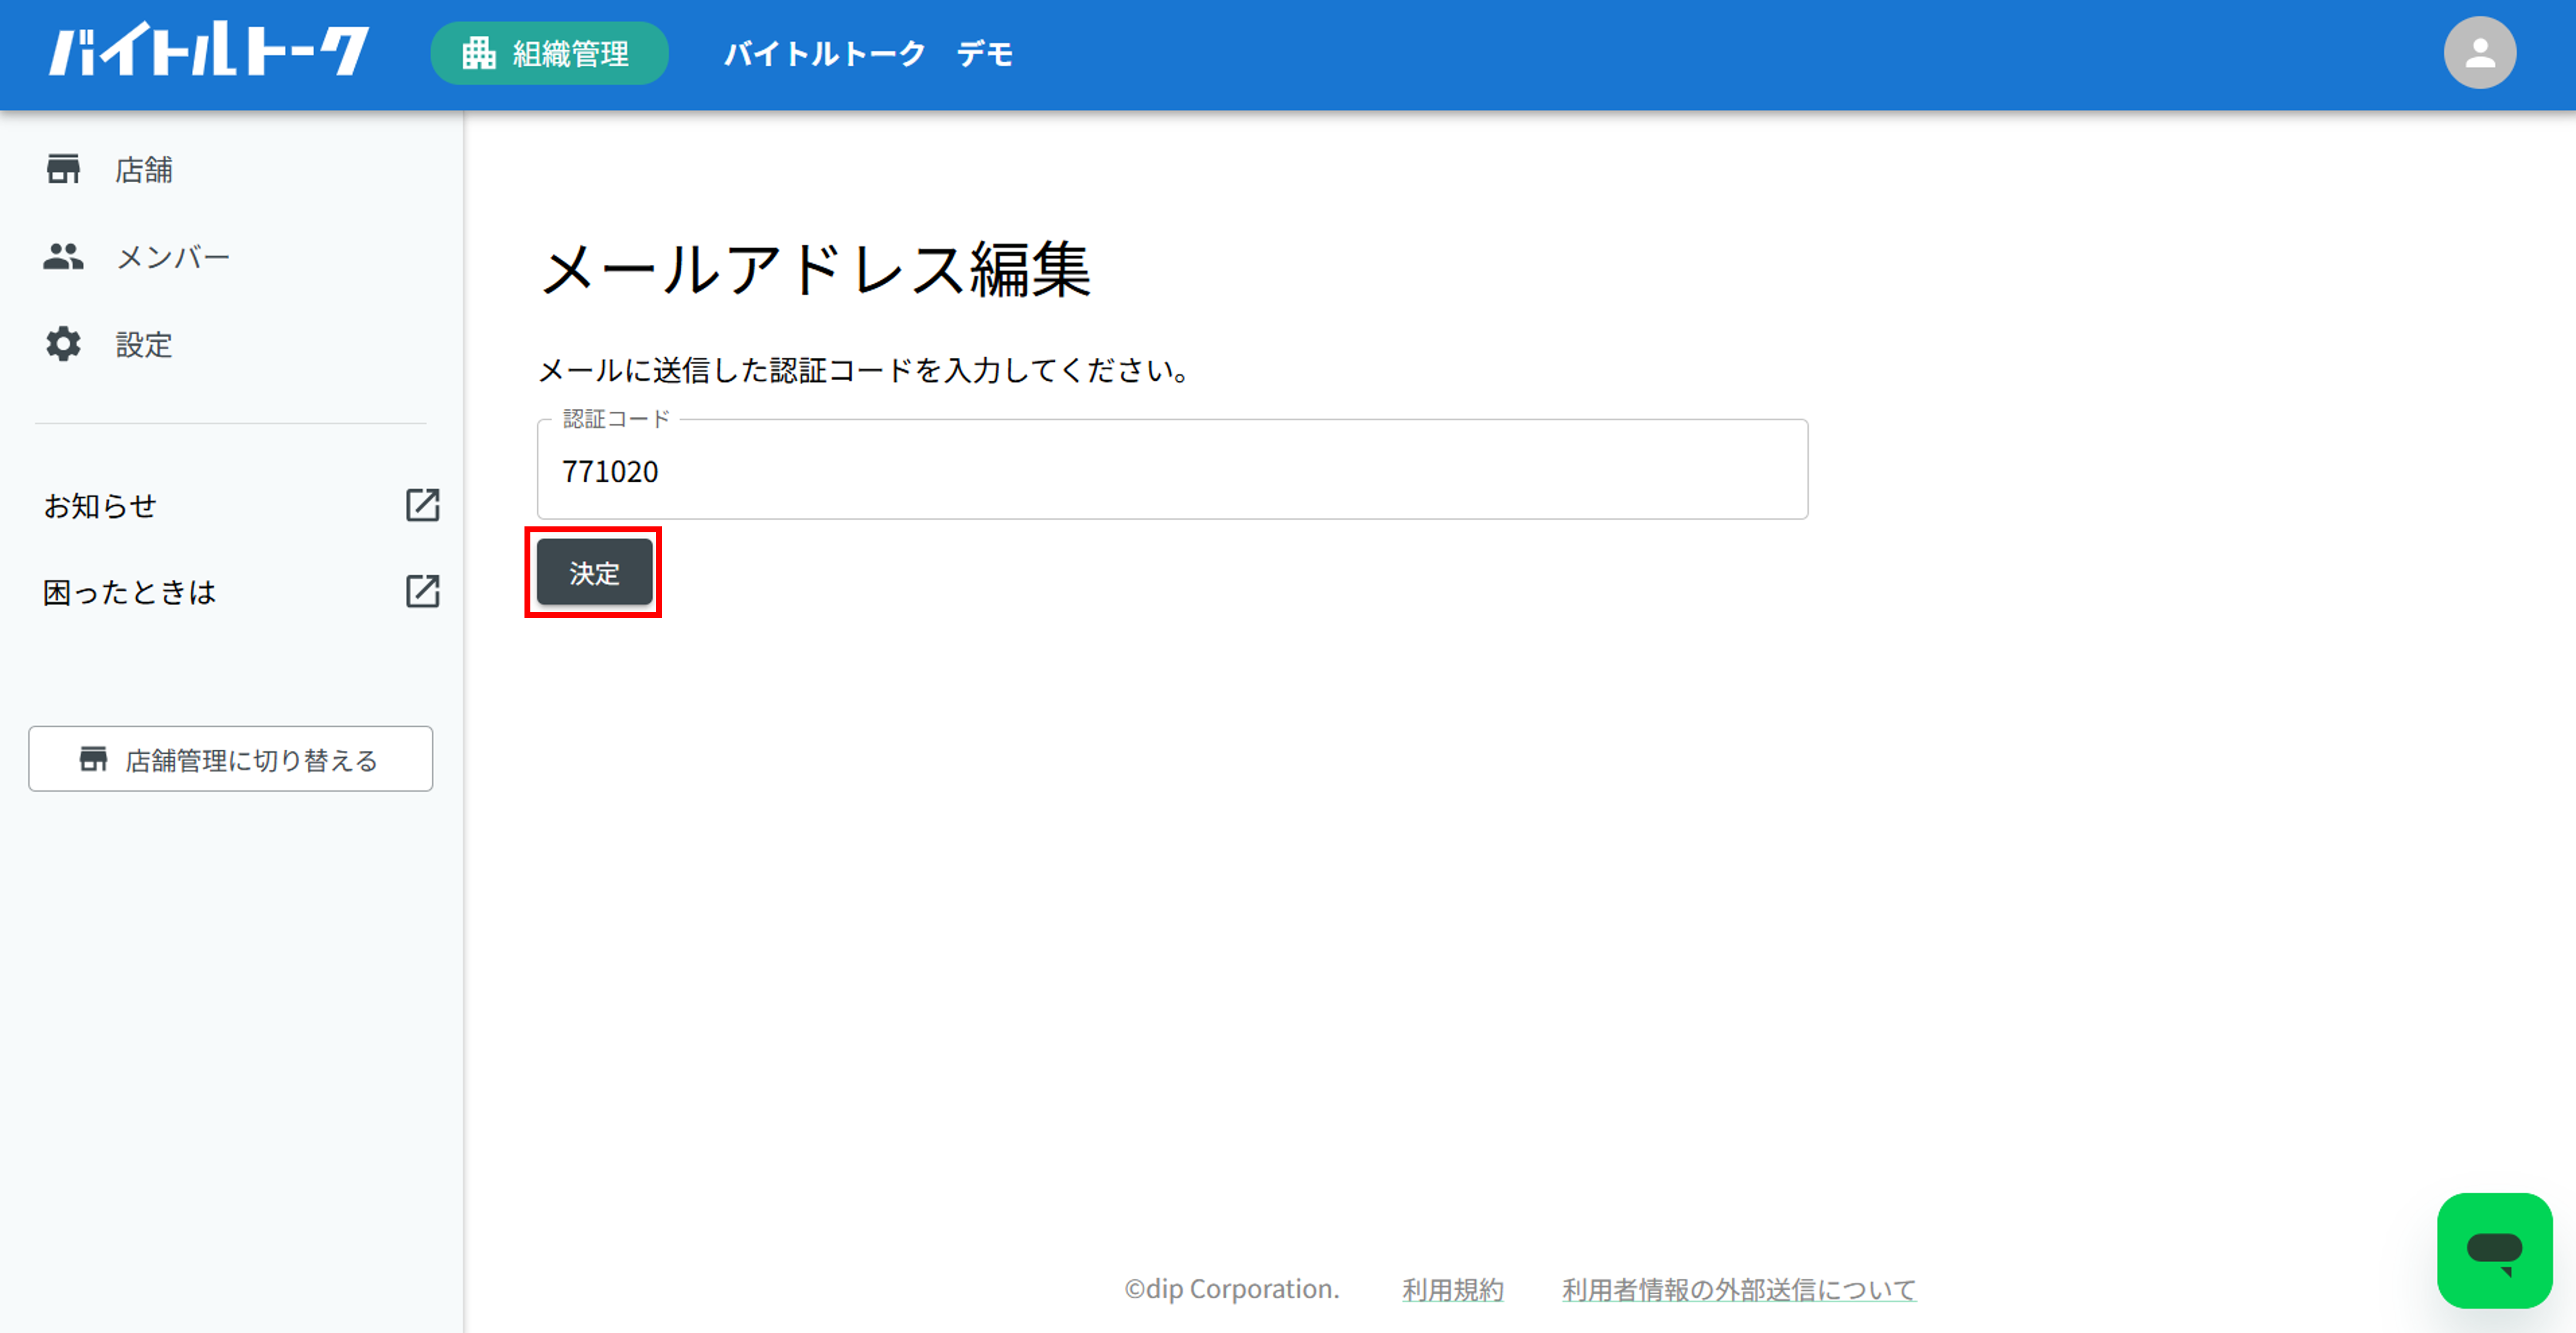The height and width of the screenshot is (1333, 2576).
Task: Click the building icon in 組織管理
Action: click(x=479, y=53)
